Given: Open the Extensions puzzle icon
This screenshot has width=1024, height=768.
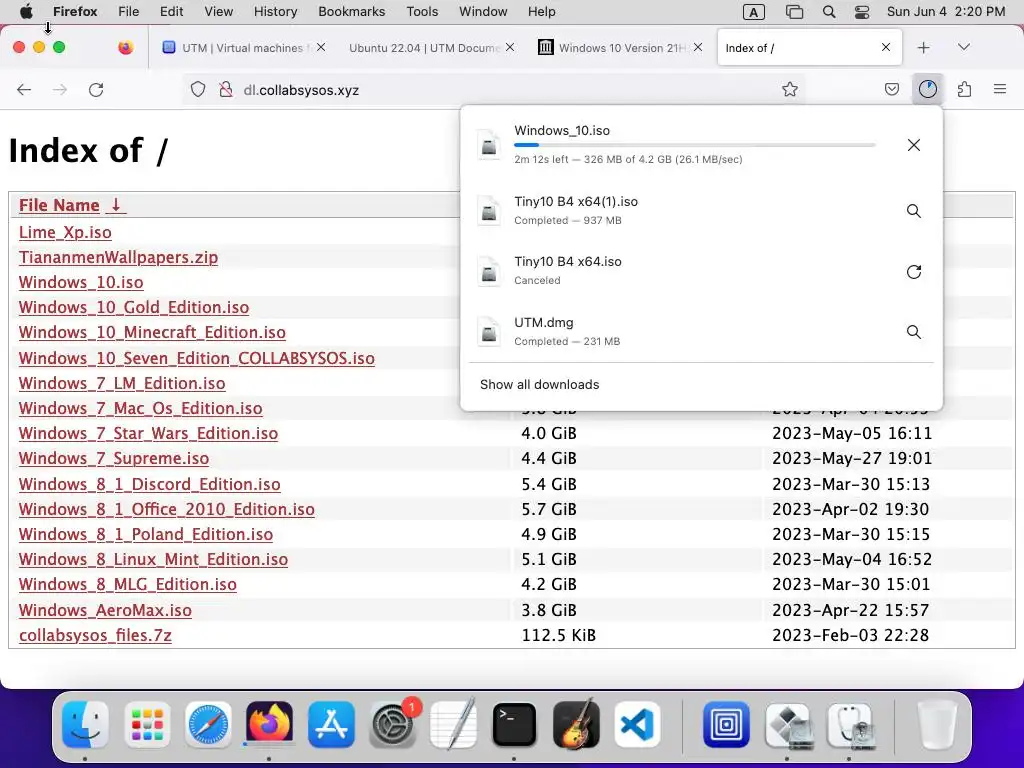Looking at the screenshot, I should 964,89.
